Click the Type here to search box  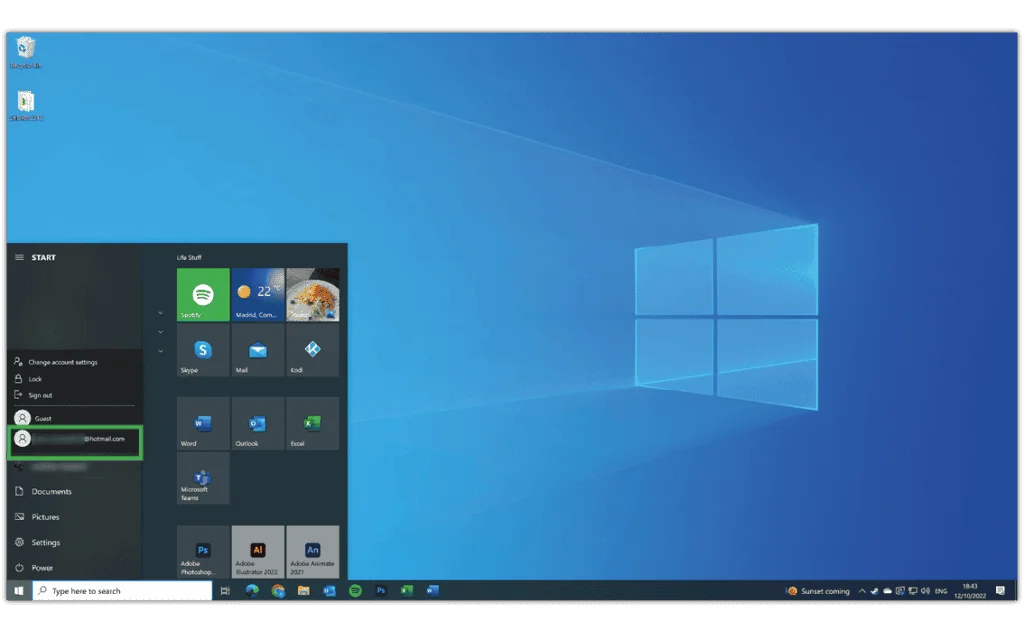[x=122, y=591]
